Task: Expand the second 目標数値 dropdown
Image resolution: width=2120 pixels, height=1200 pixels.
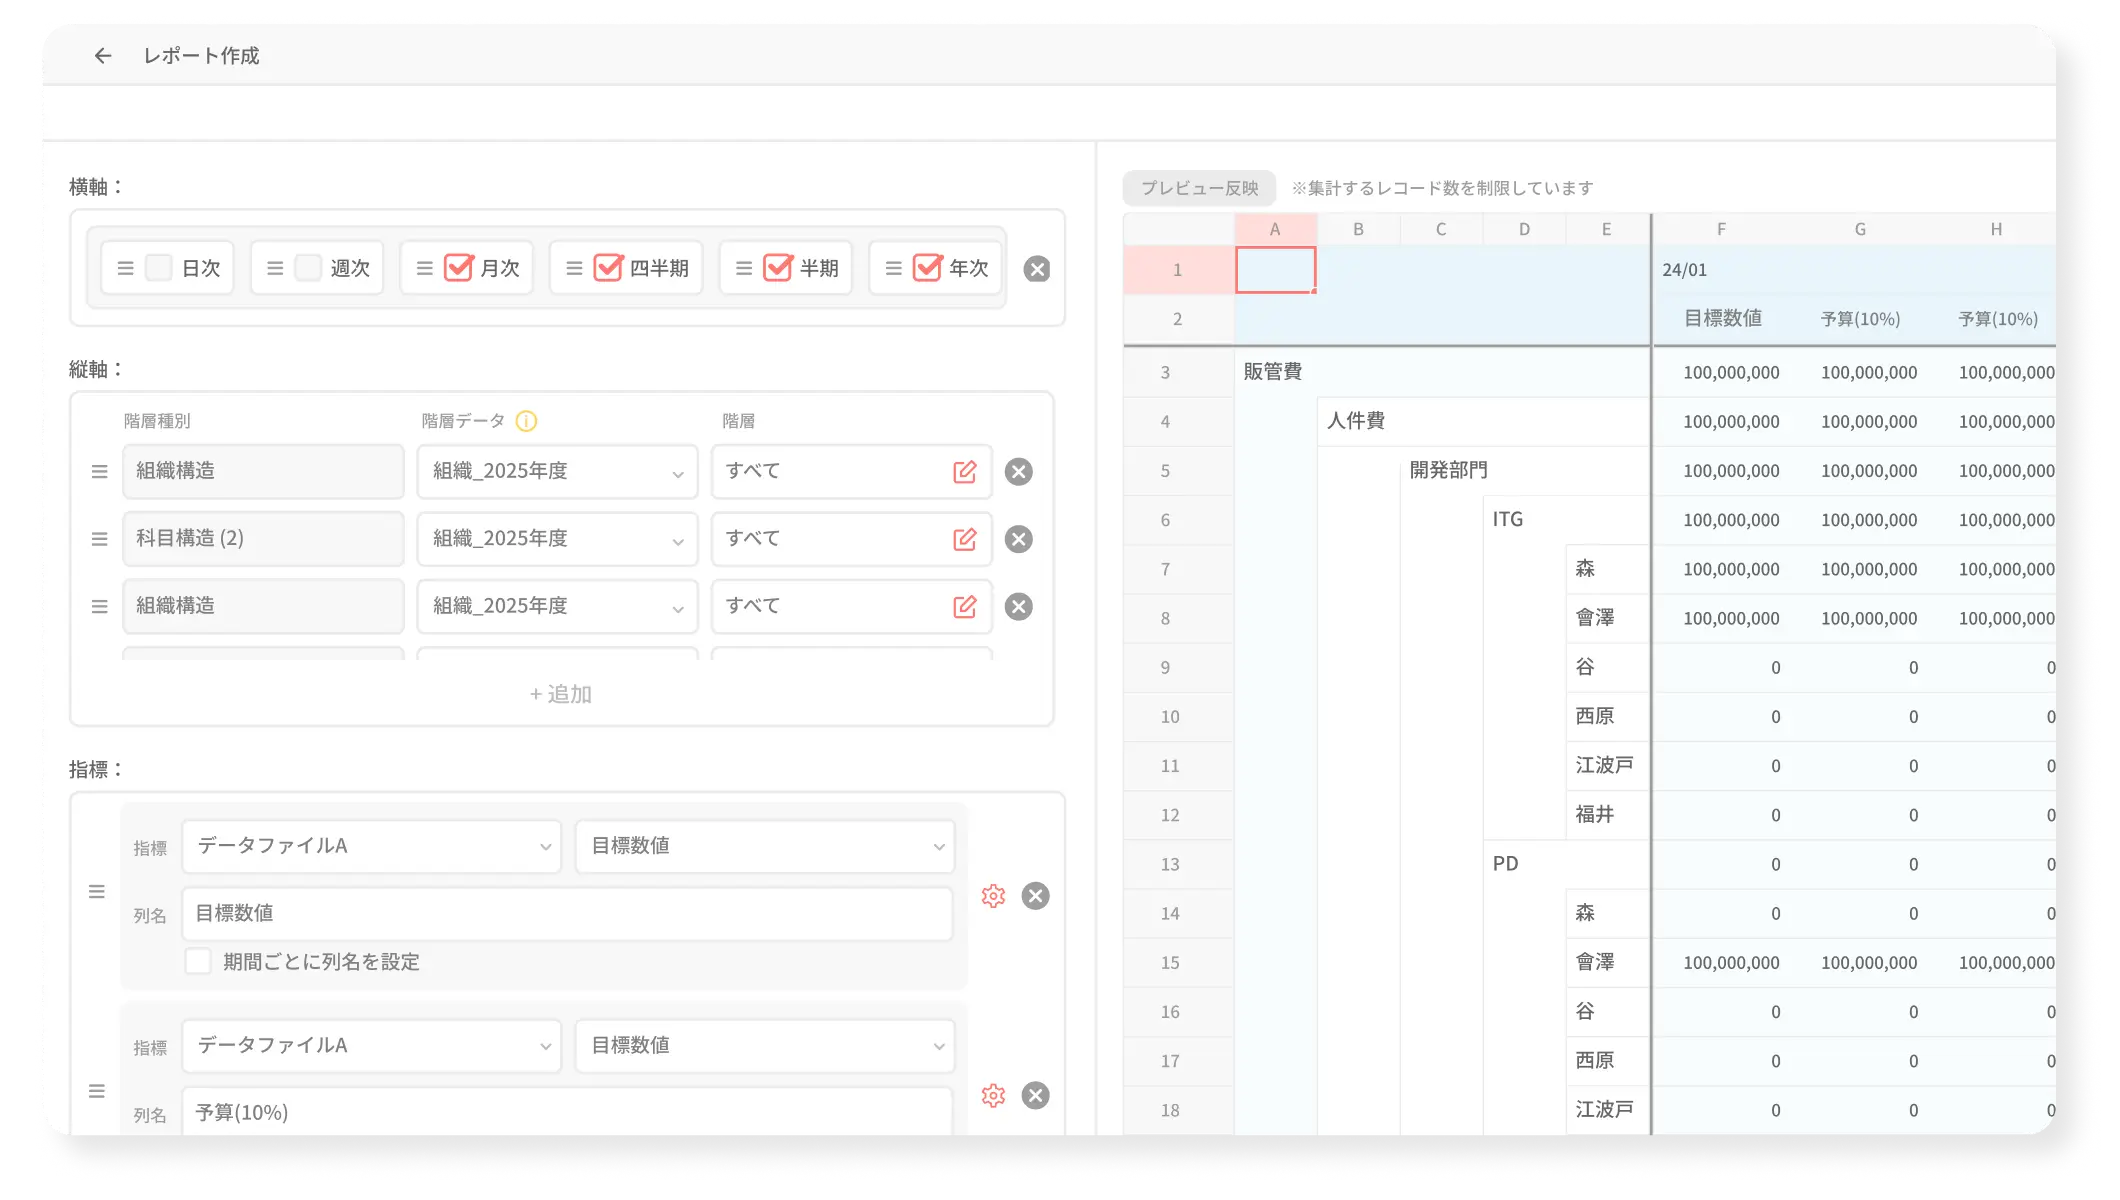Action: pos(765,1045)
